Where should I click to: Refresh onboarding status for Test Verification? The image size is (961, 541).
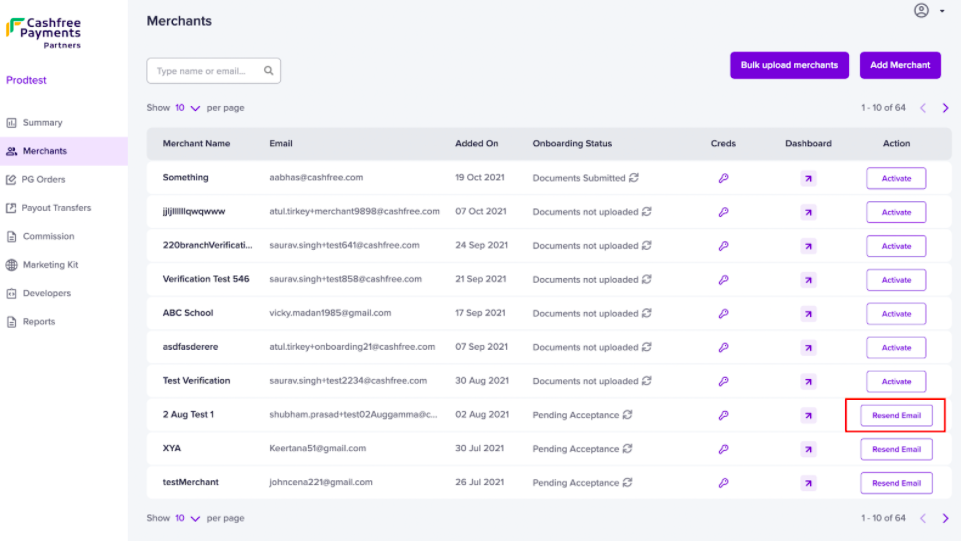(x=647, y=381)
